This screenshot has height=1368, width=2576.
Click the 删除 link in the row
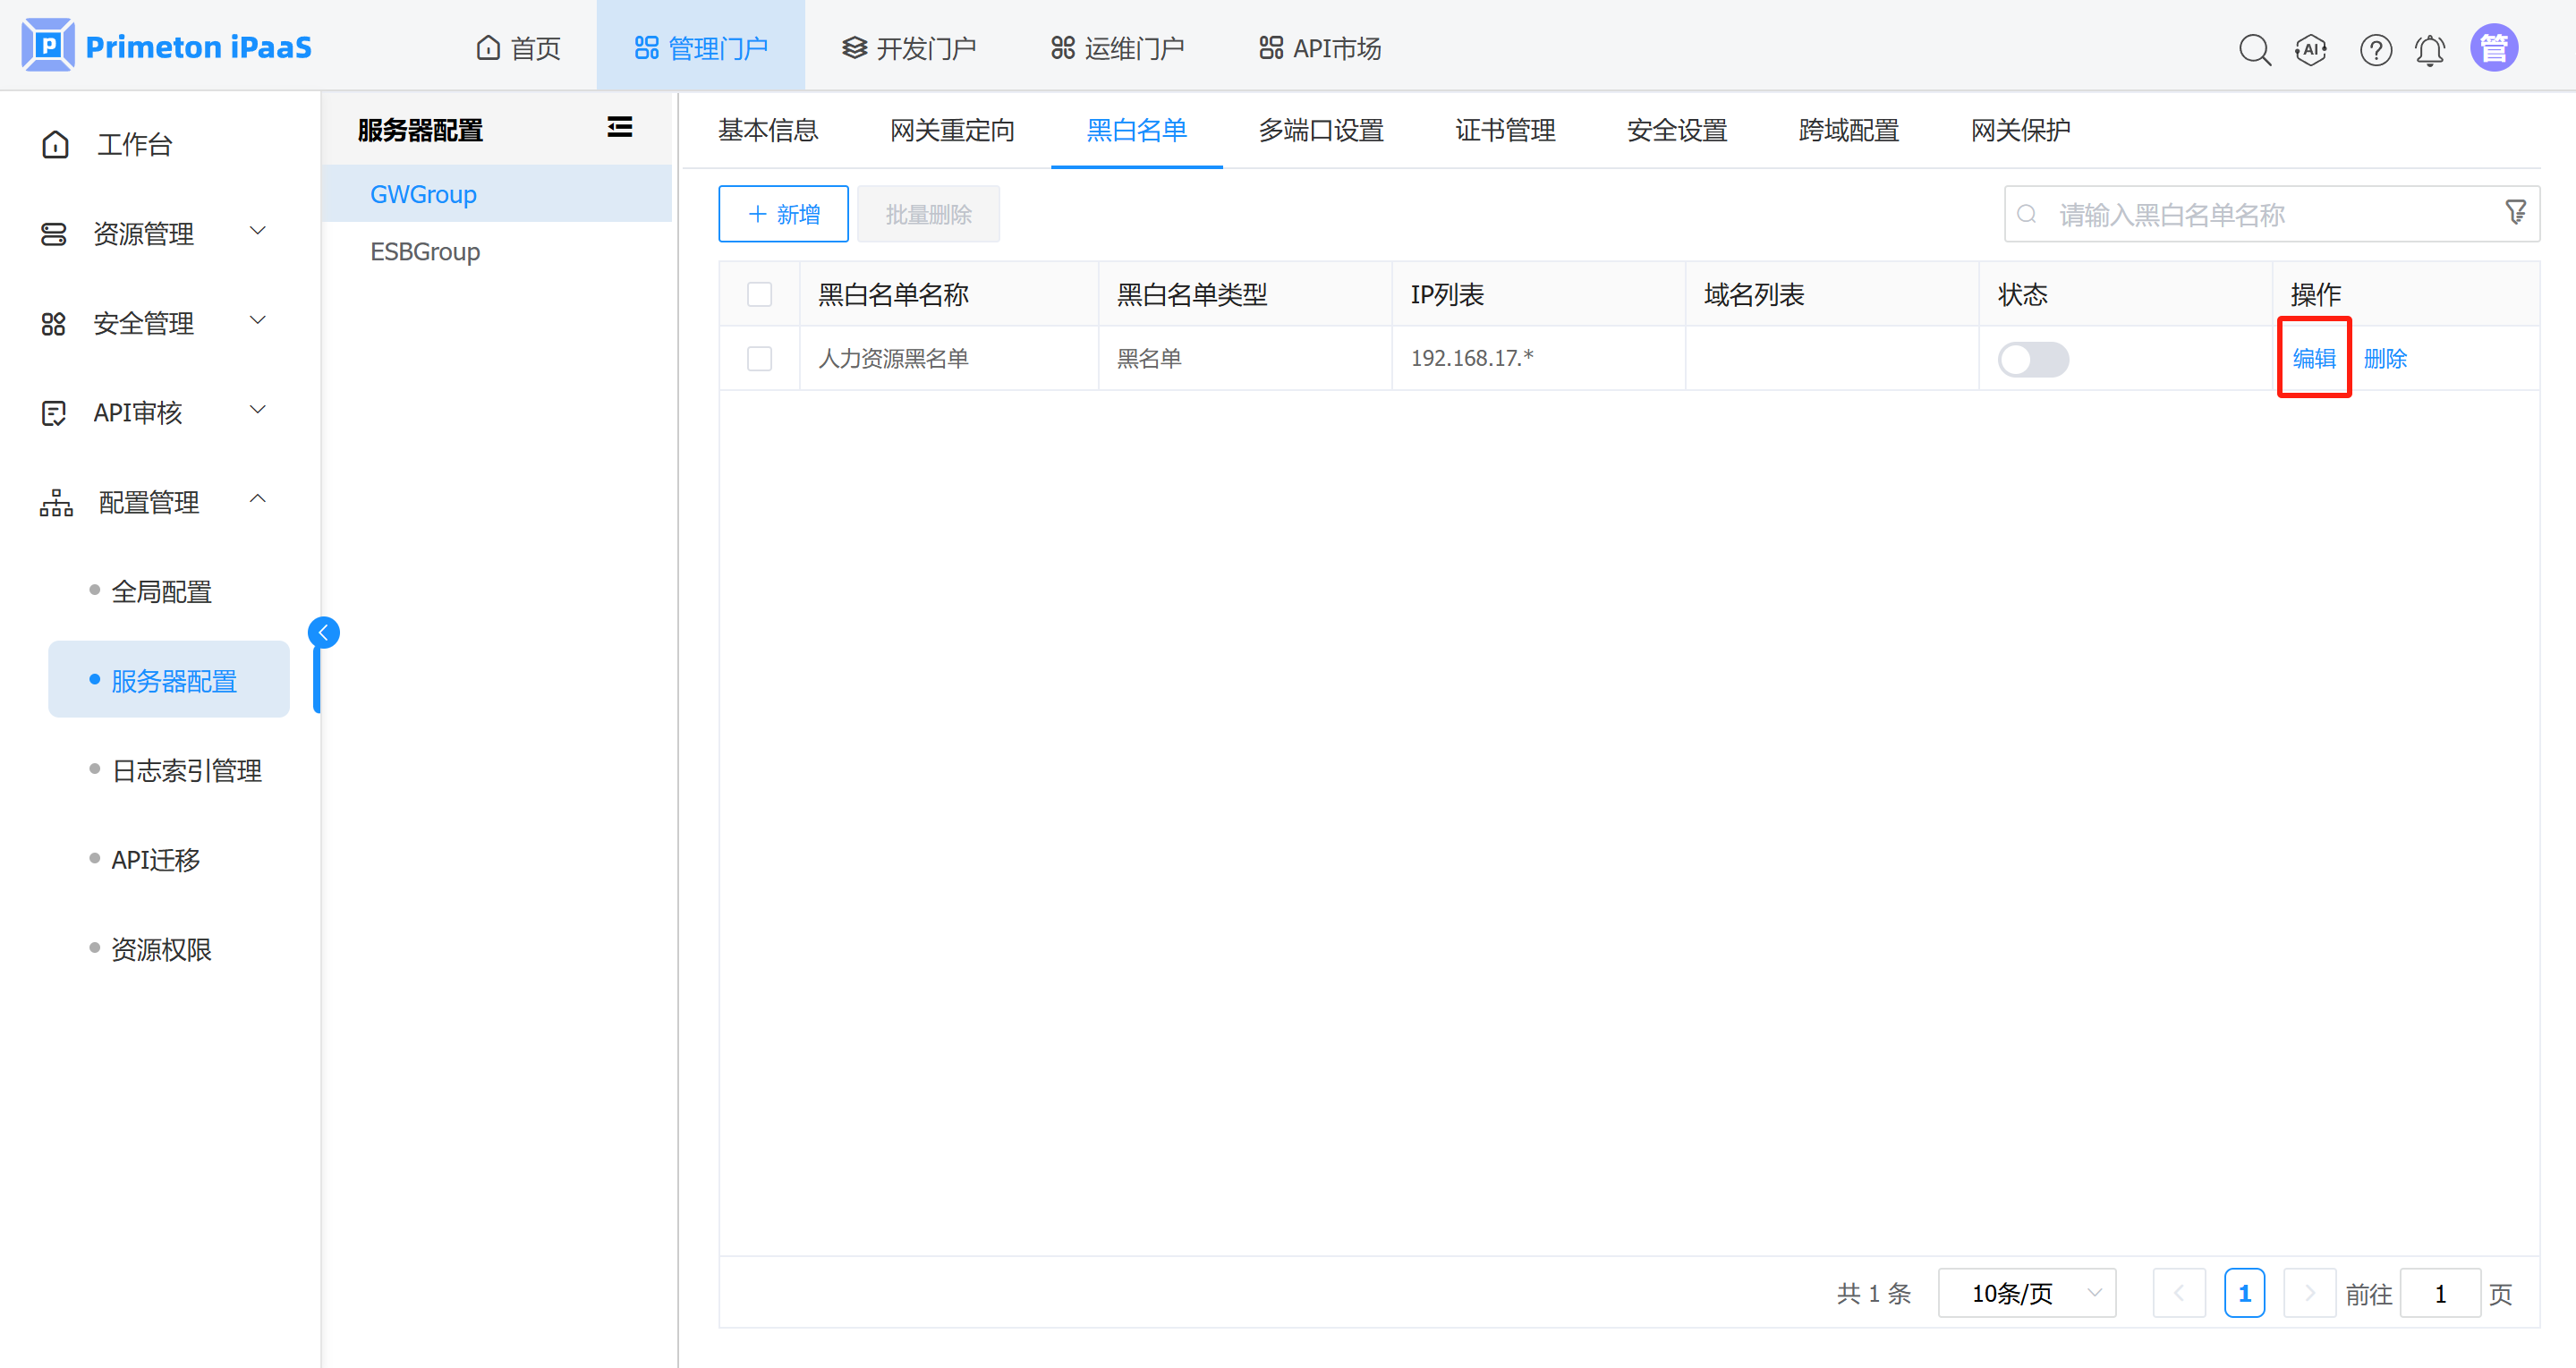(x=2385, y=359)
